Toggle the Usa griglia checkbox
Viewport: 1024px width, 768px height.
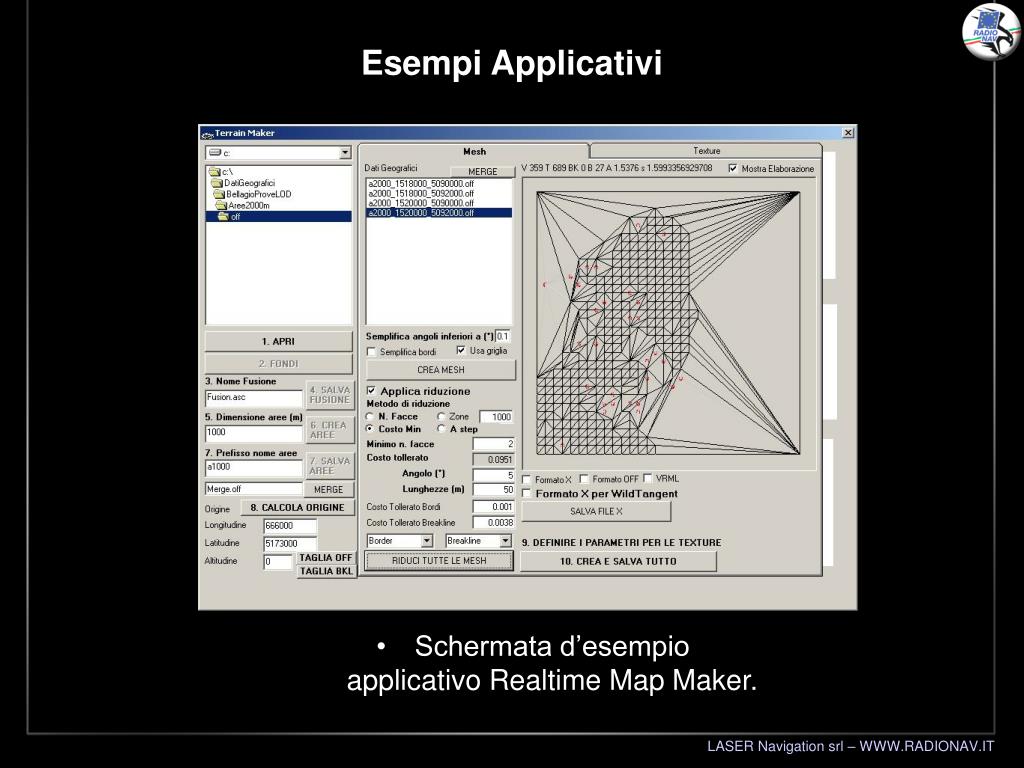461,351
